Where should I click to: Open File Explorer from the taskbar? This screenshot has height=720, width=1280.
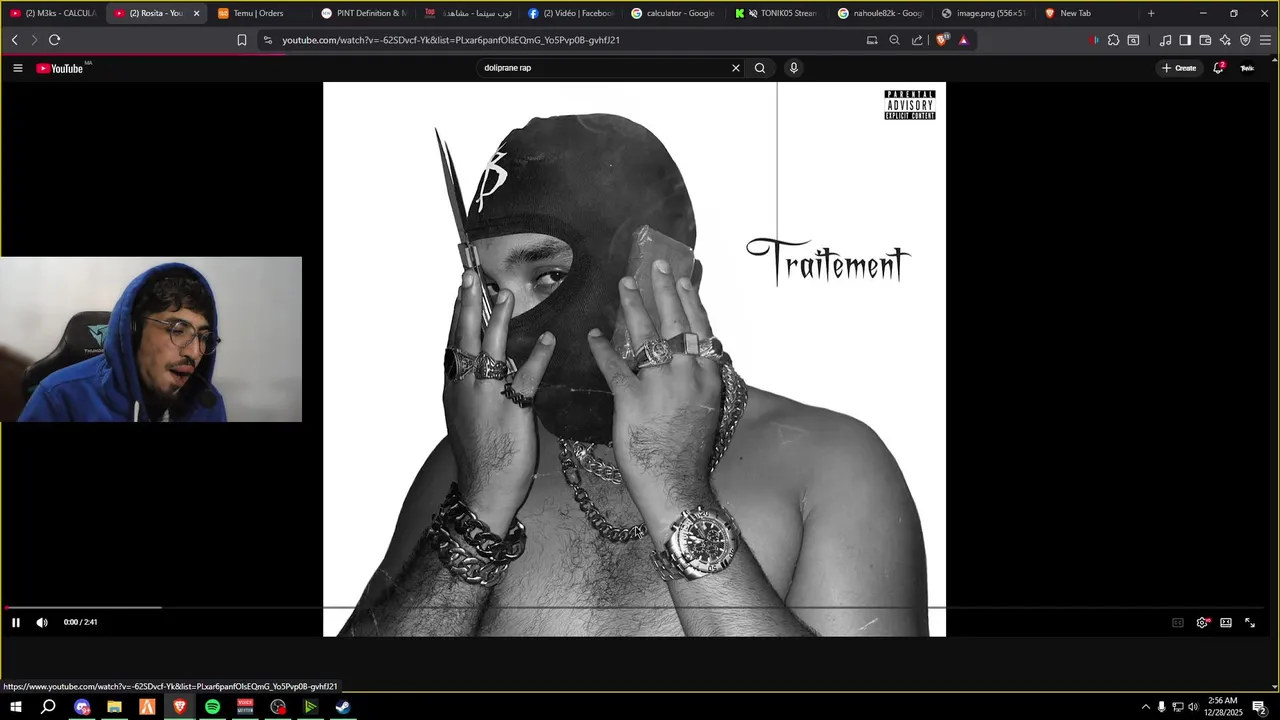tap(114, 707)
